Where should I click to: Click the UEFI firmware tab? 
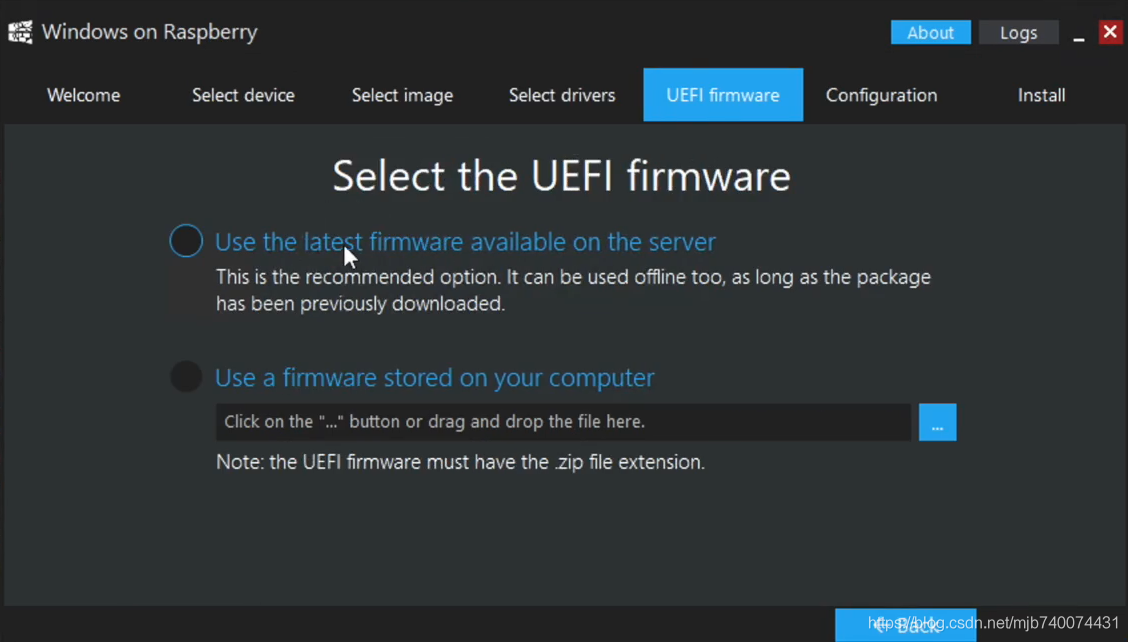pos(722,95)
